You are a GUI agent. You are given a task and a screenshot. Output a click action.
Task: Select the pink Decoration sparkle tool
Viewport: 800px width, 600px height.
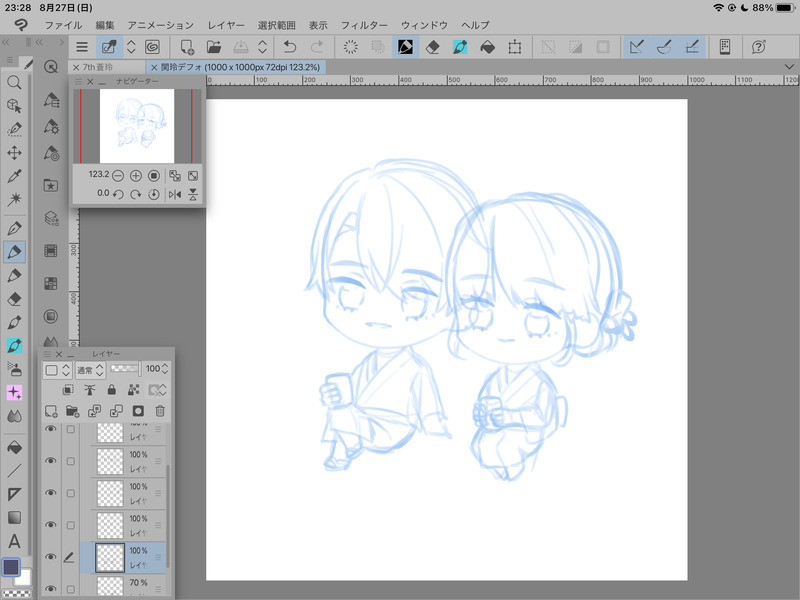(x=14, y=392)
